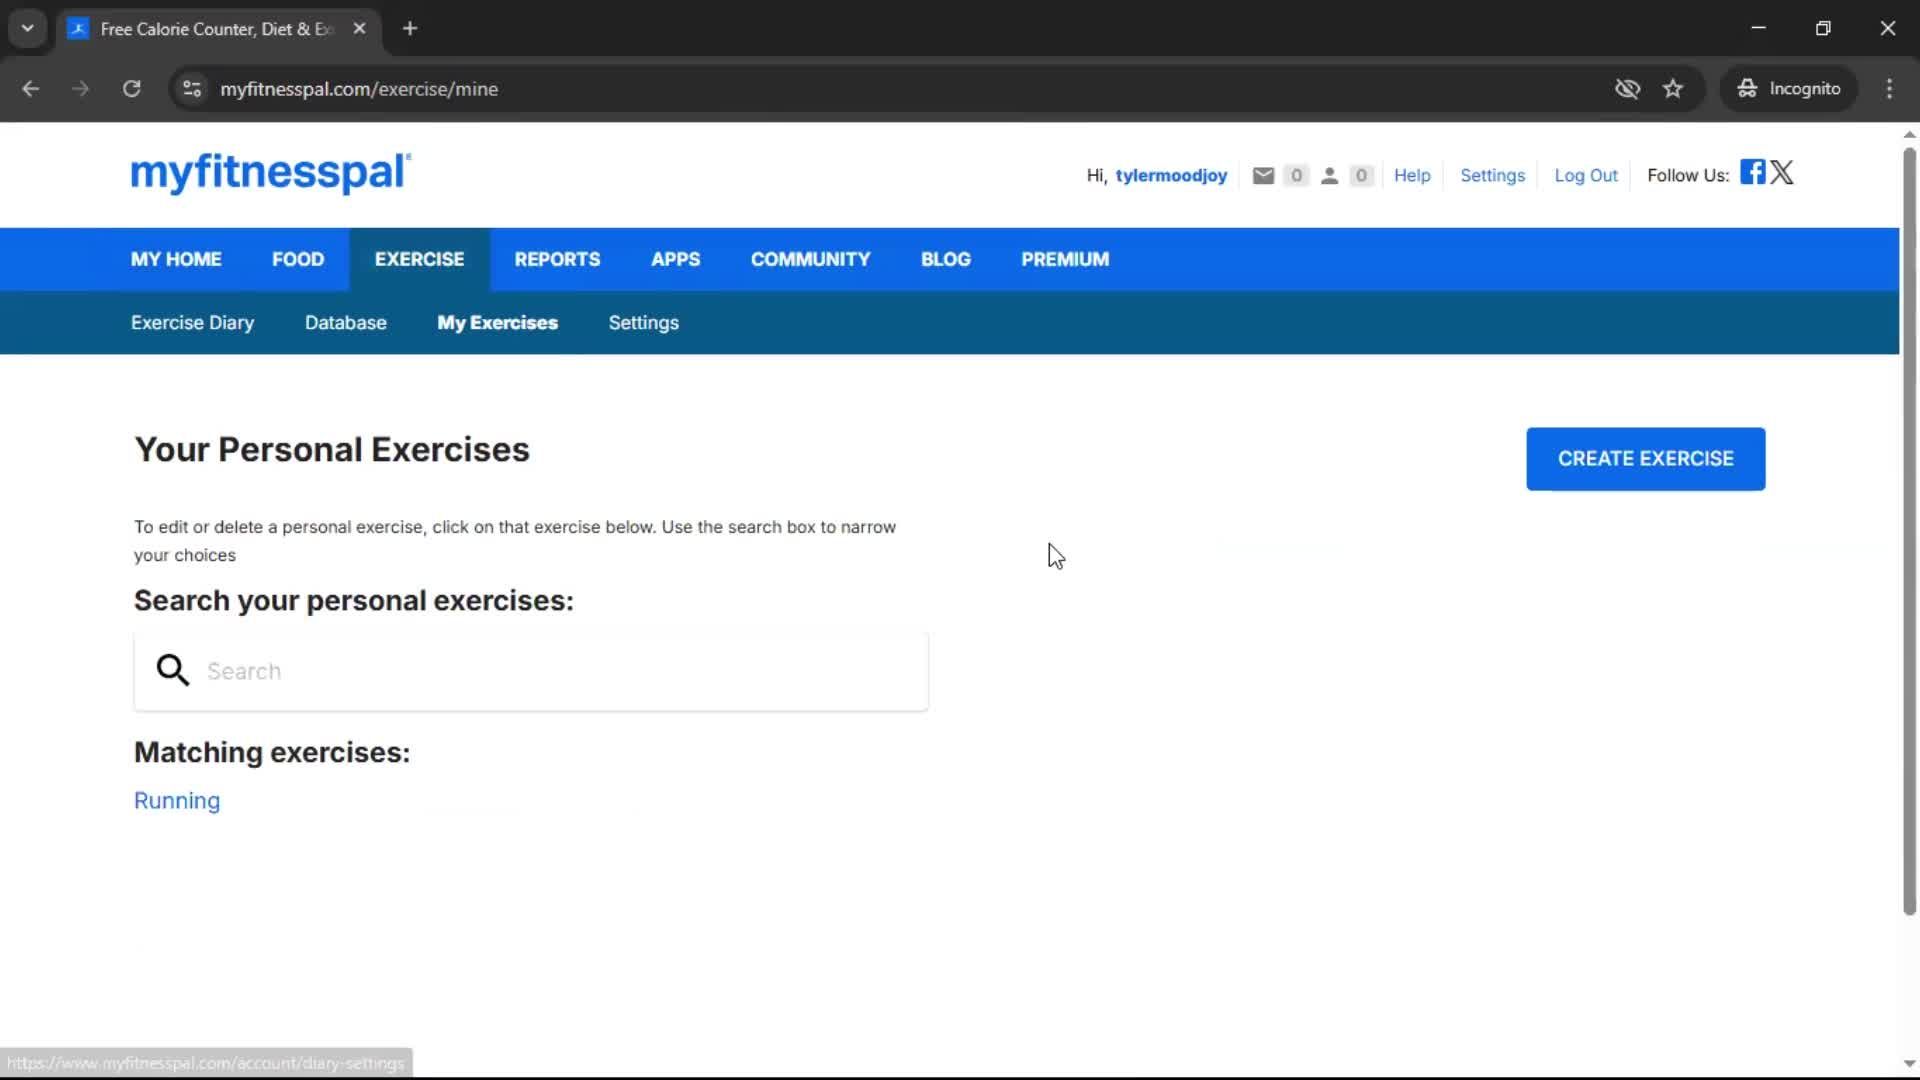The width and height of the screenshot is (1920, 1080).
Task: Click the messages count badge
Action: click(x=1296, y=176)
